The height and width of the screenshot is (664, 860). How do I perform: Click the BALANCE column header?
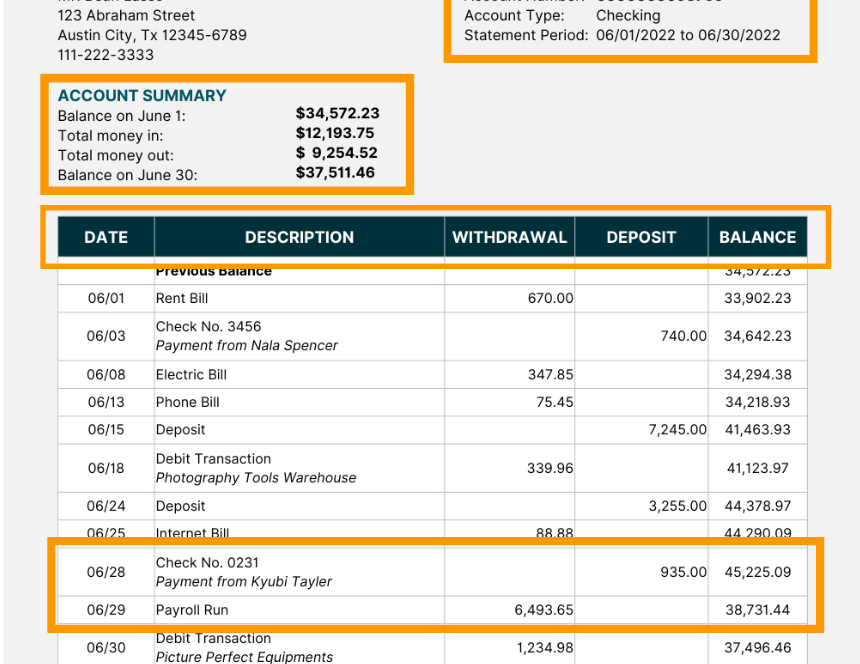[x=757, y=237]
